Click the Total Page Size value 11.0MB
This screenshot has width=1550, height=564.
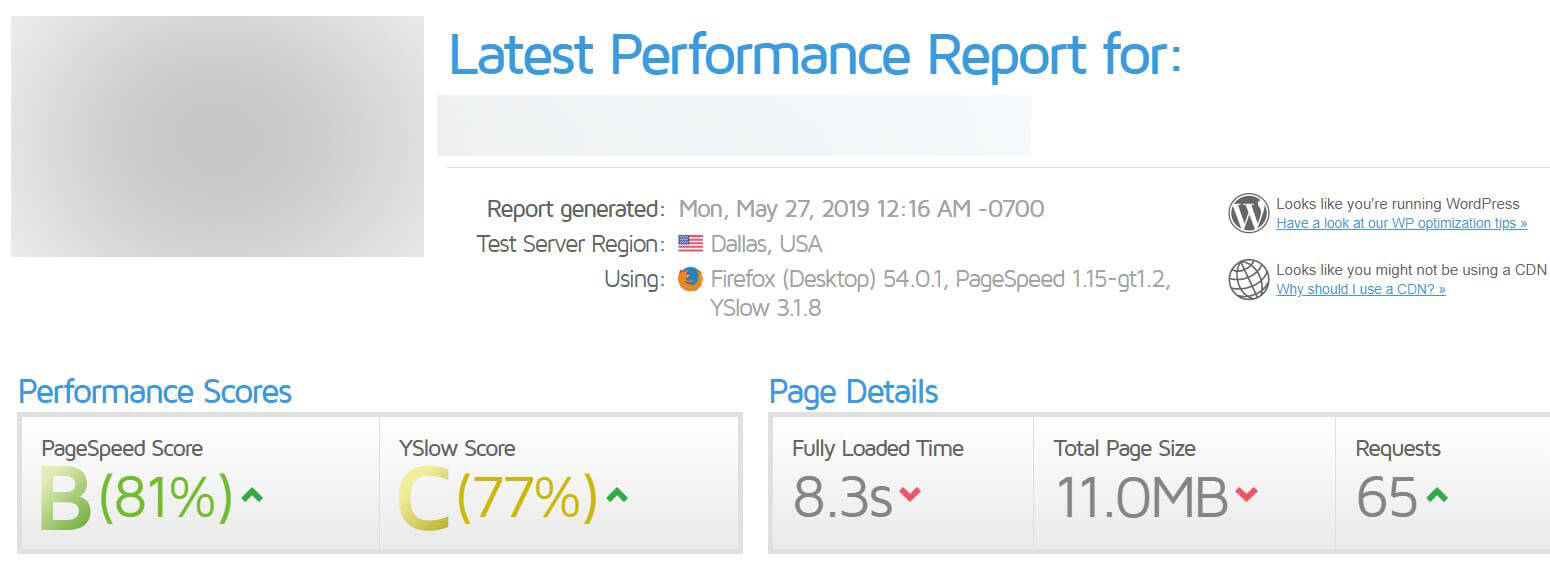[x=1141, y=497]
